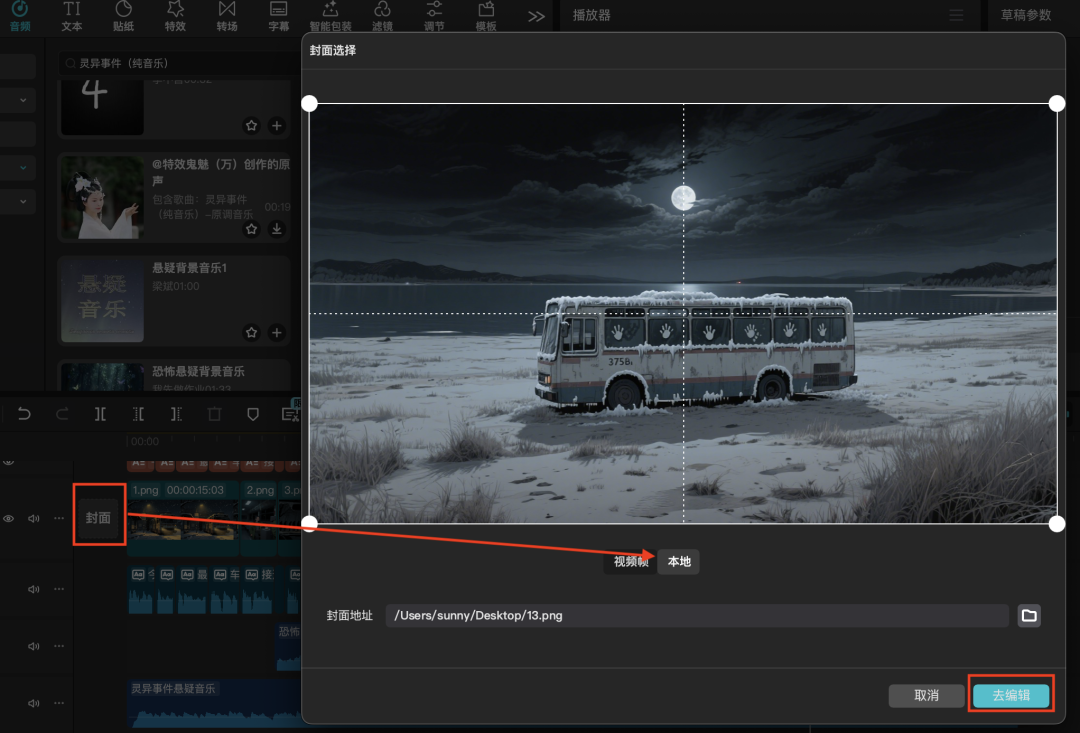Screen dimensions: 1080x733
Task: Collapse the highlighted sidebar category chevron
Action: click(23, 167)
